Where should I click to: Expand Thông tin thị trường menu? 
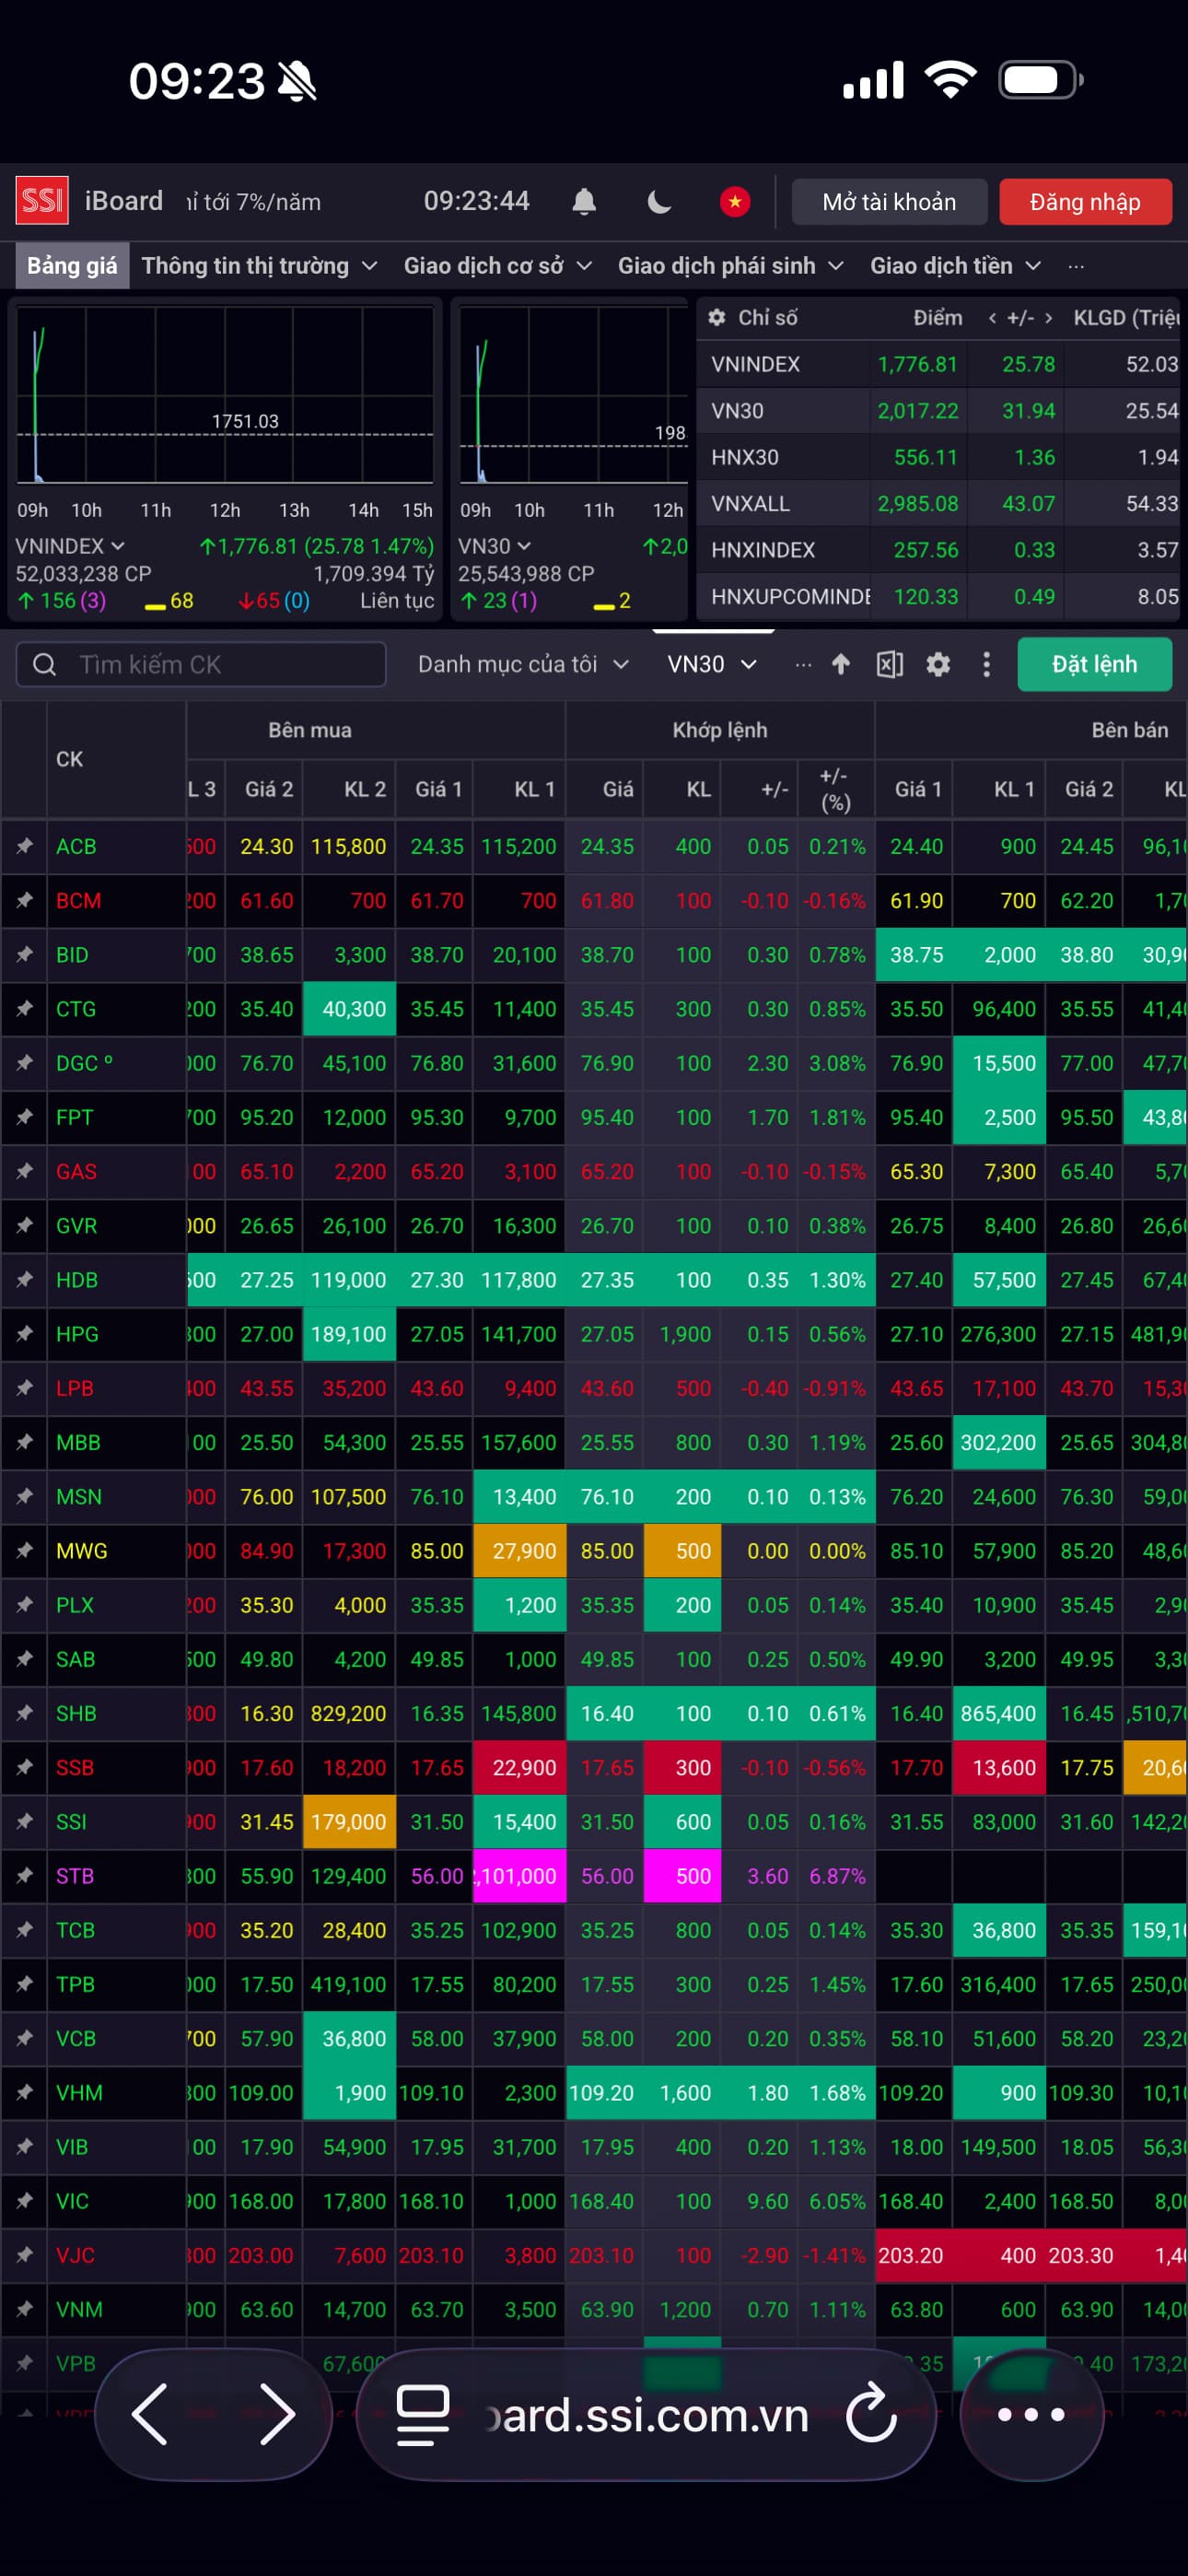coord(259,266)
